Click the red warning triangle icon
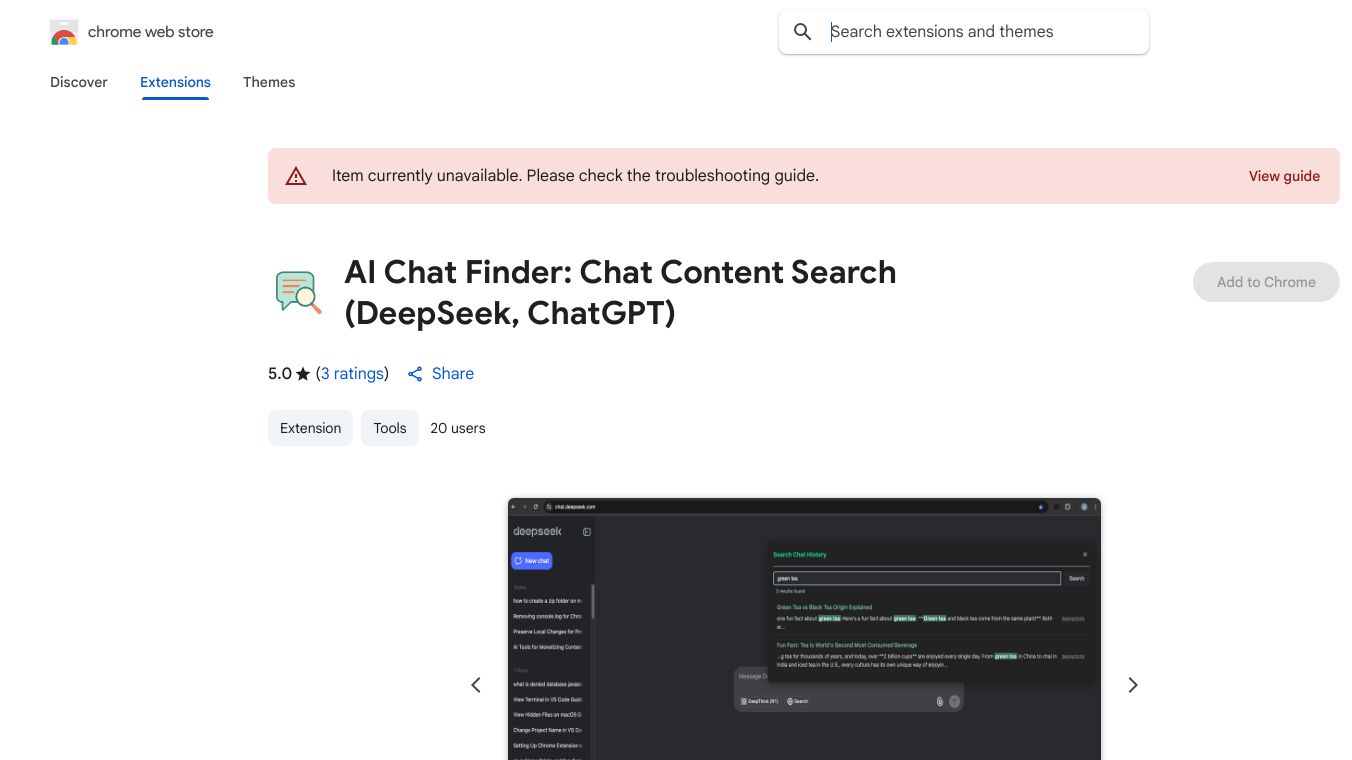Image resolution: width=1352 pixels, height=760 pixels. point(296,176)
